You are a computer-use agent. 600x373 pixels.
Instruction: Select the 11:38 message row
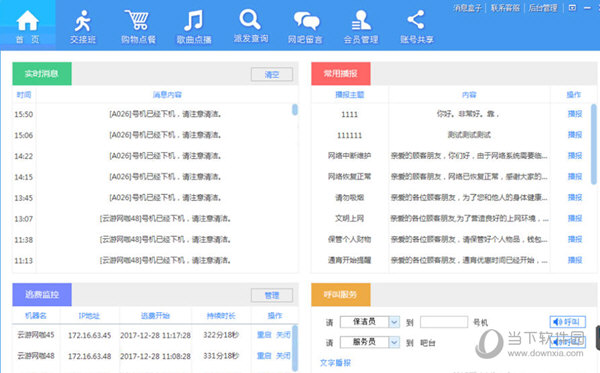click(x=155, y=239)
